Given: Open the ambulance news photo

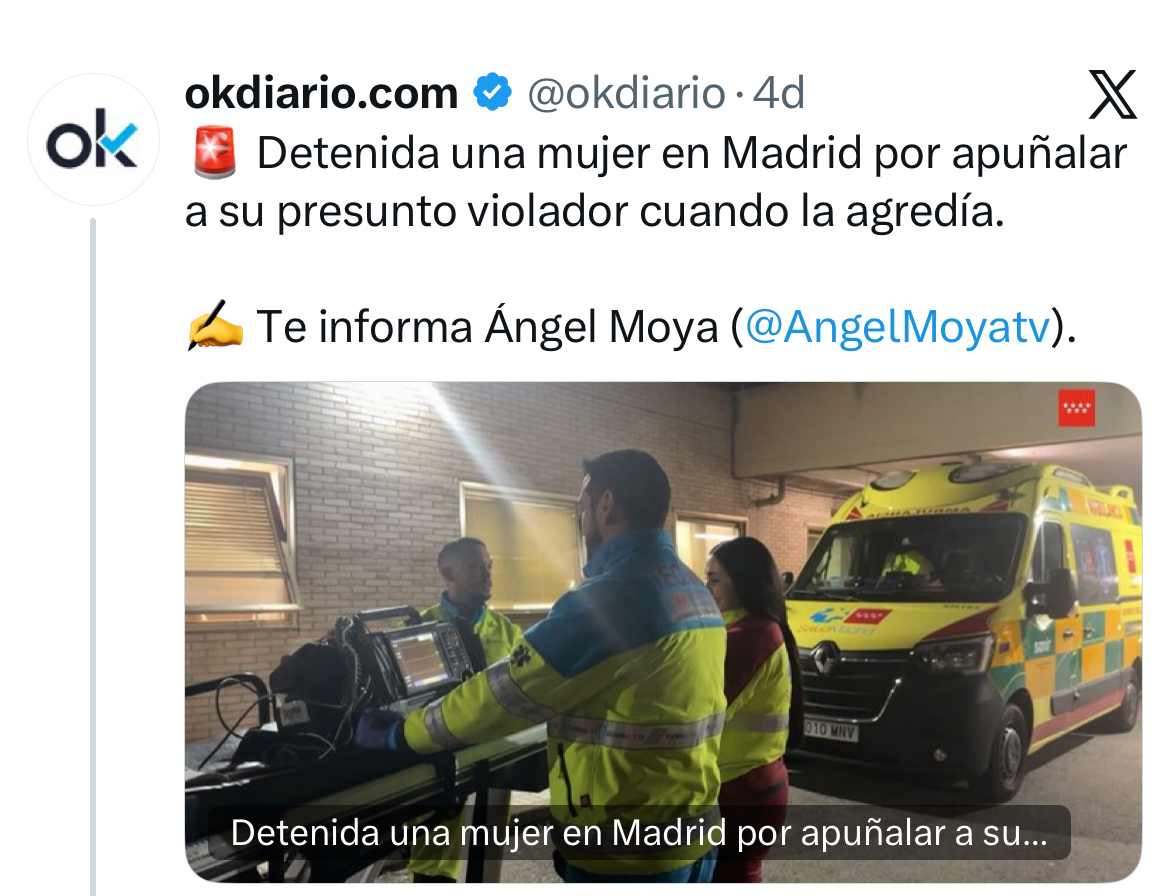Looking at the screenshot, I should [x=663, y=632].
